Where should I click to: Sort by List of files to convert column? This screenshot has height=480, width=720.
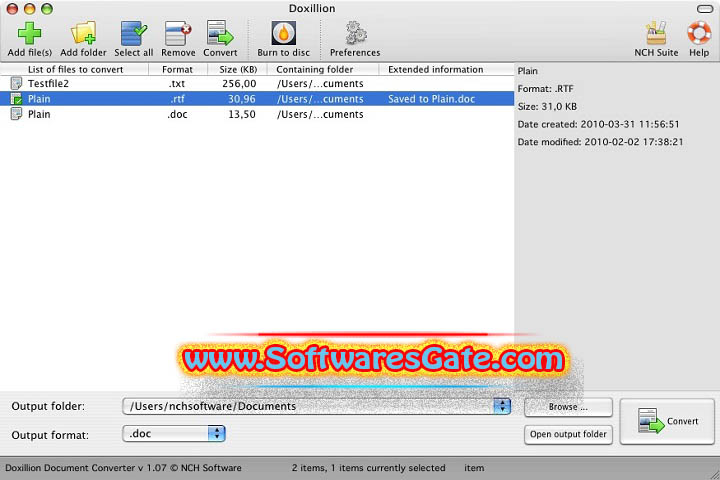tap(74, 69)
